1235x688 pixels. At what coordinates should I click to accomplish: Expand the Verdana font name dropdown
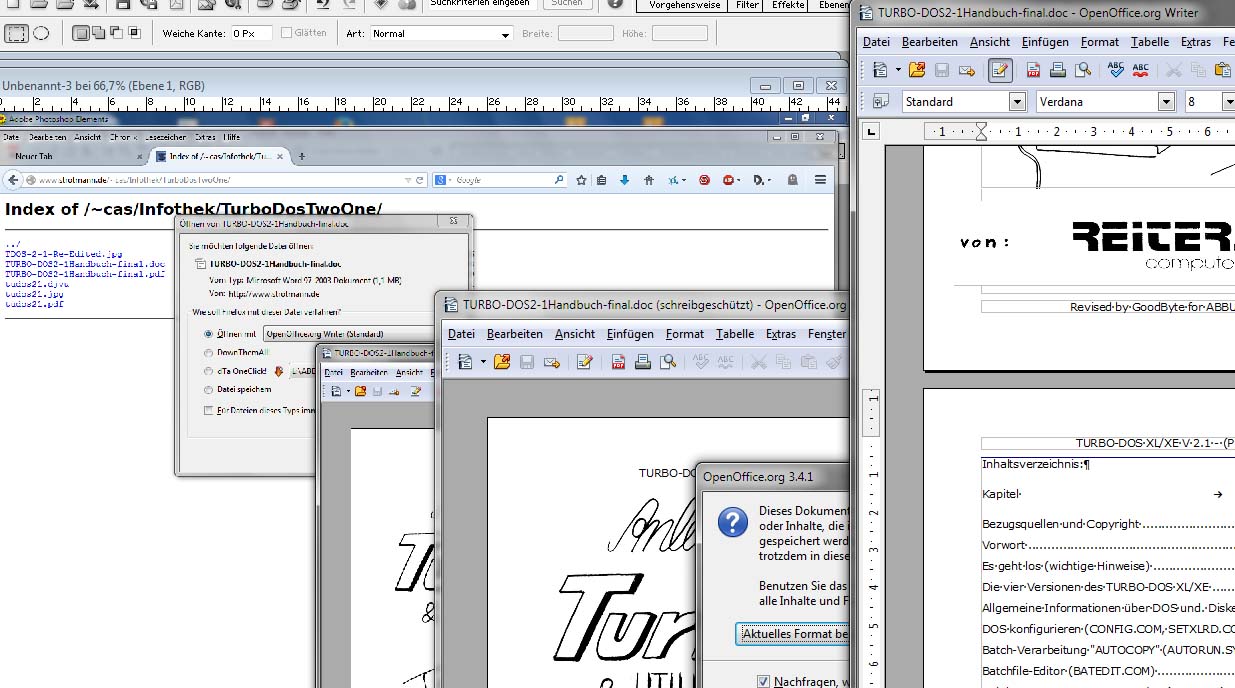point(1166,101)
